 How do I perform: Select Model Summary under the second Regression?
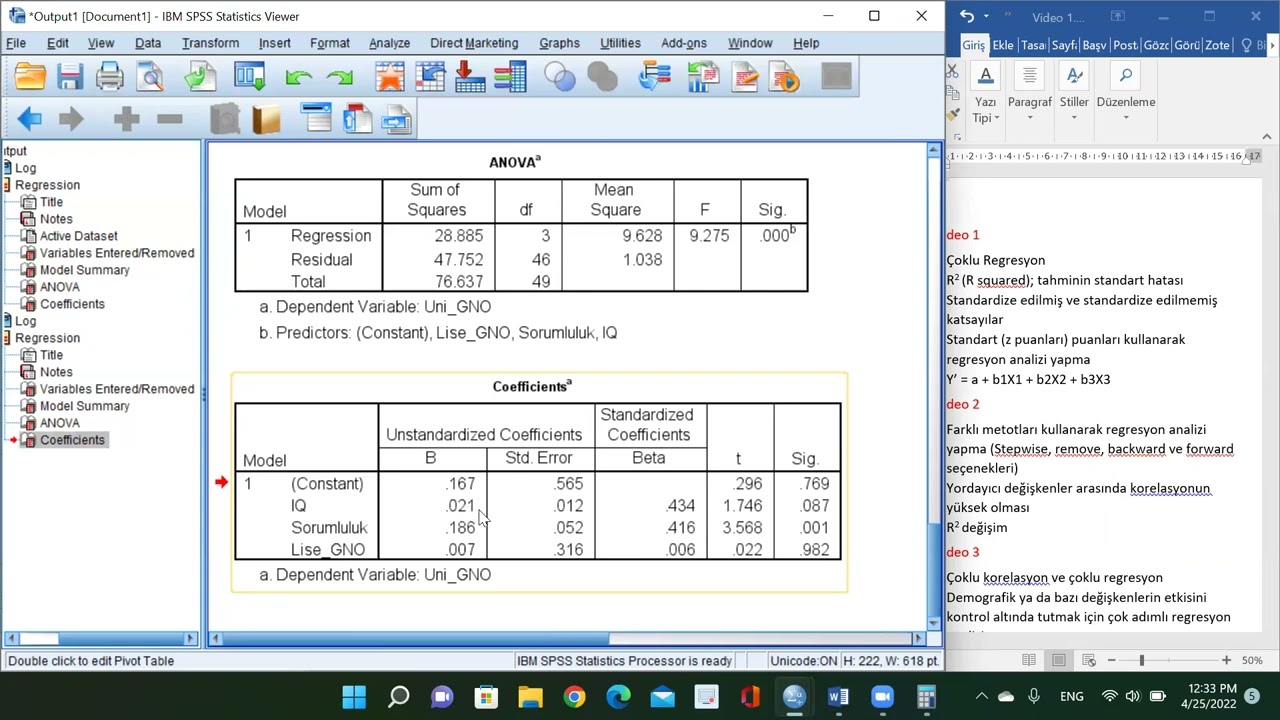point(84,406)
